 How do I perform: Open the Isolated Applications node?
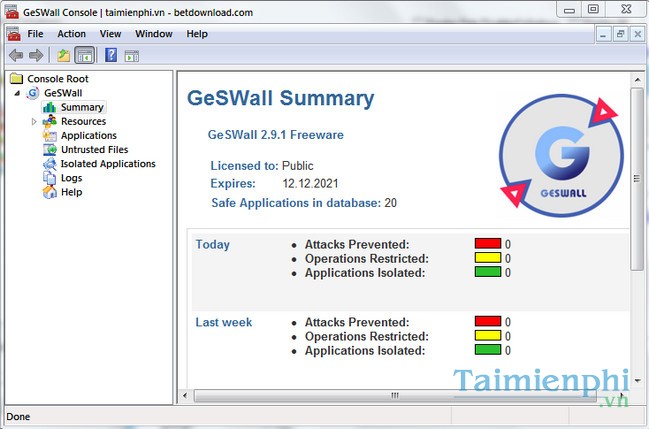click(108, 164)
